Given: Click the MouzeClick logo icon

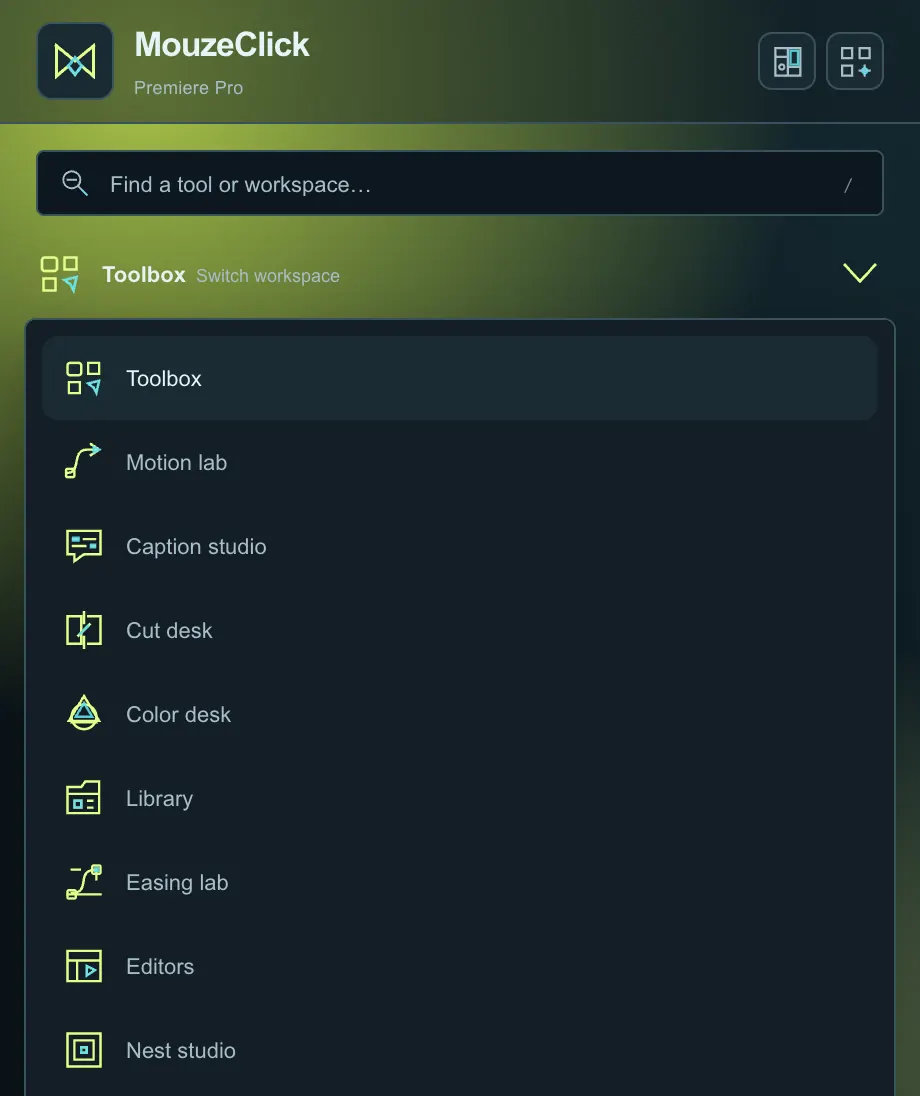Looking at the screenshot, I should pyautogui.click(x=75, y=61).
